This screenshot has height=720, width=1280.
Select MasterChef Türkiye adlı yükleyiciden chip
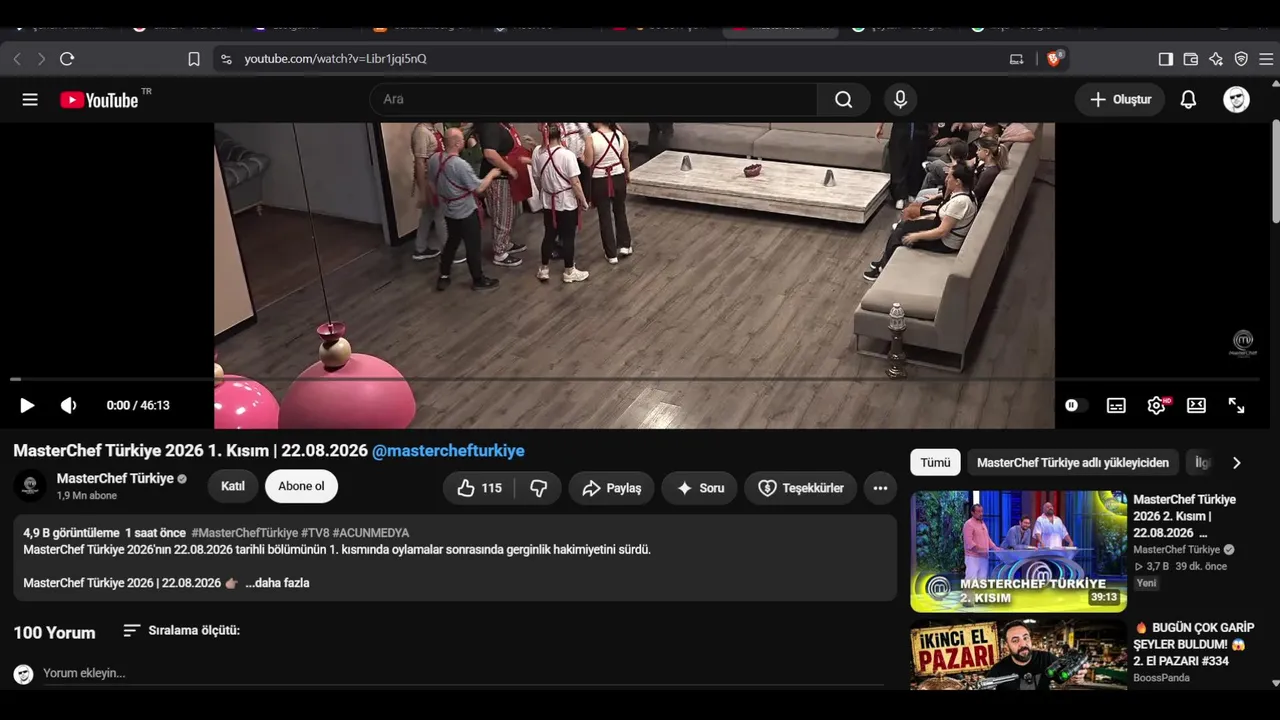tap(1073, 463)
